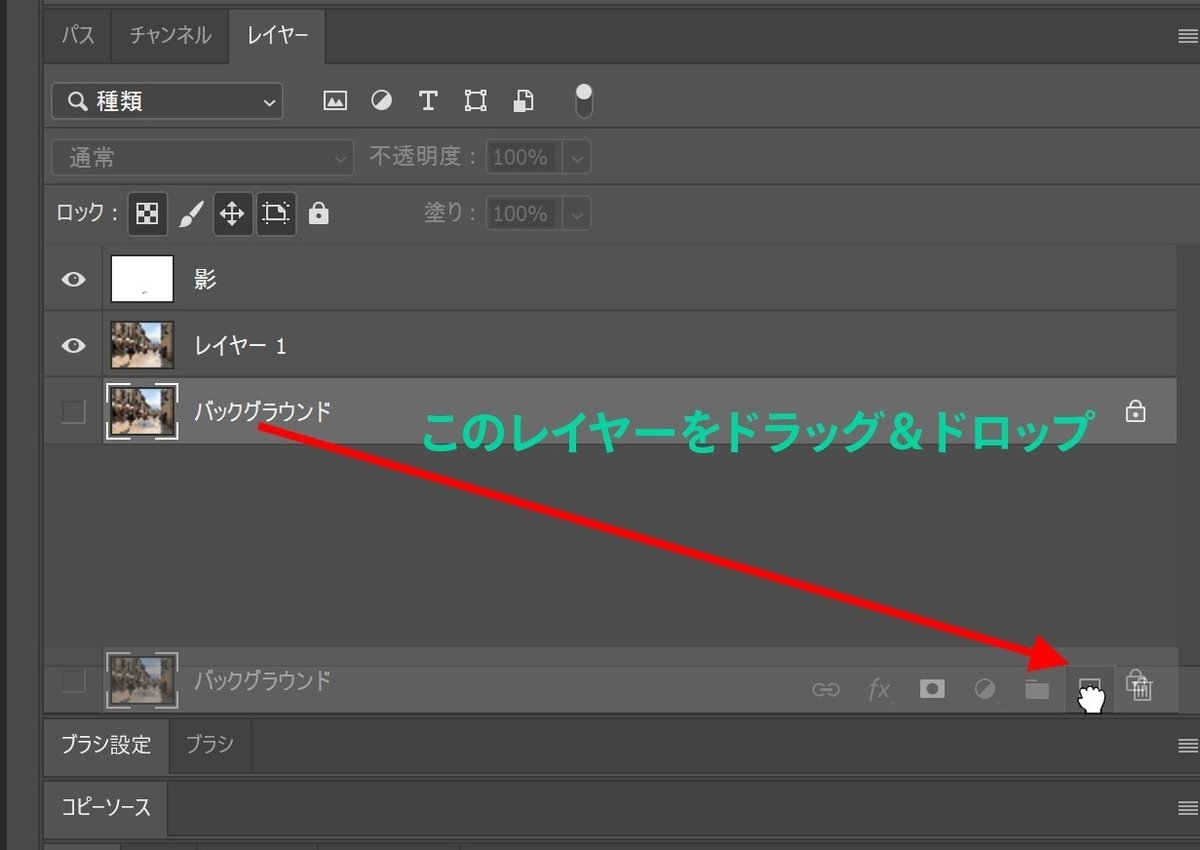
Task: Click the レイヤー 1 layer name
Action: click(x=240, y=346)
